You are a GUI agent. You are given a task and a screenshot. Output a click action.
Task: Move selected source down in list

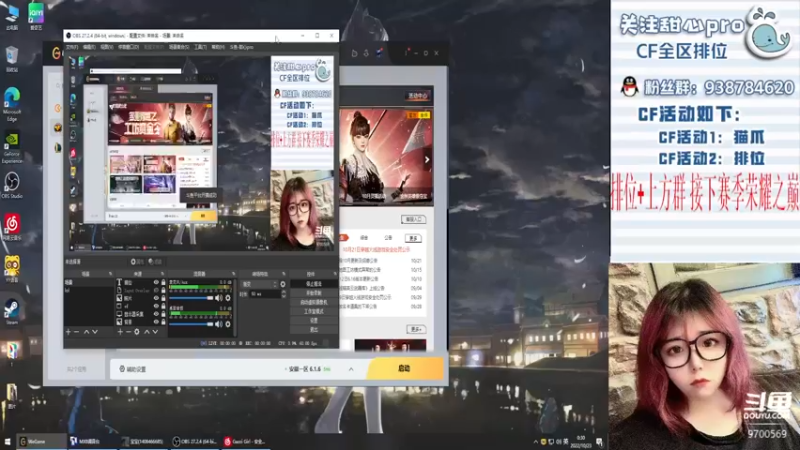(x=155, y=332)
